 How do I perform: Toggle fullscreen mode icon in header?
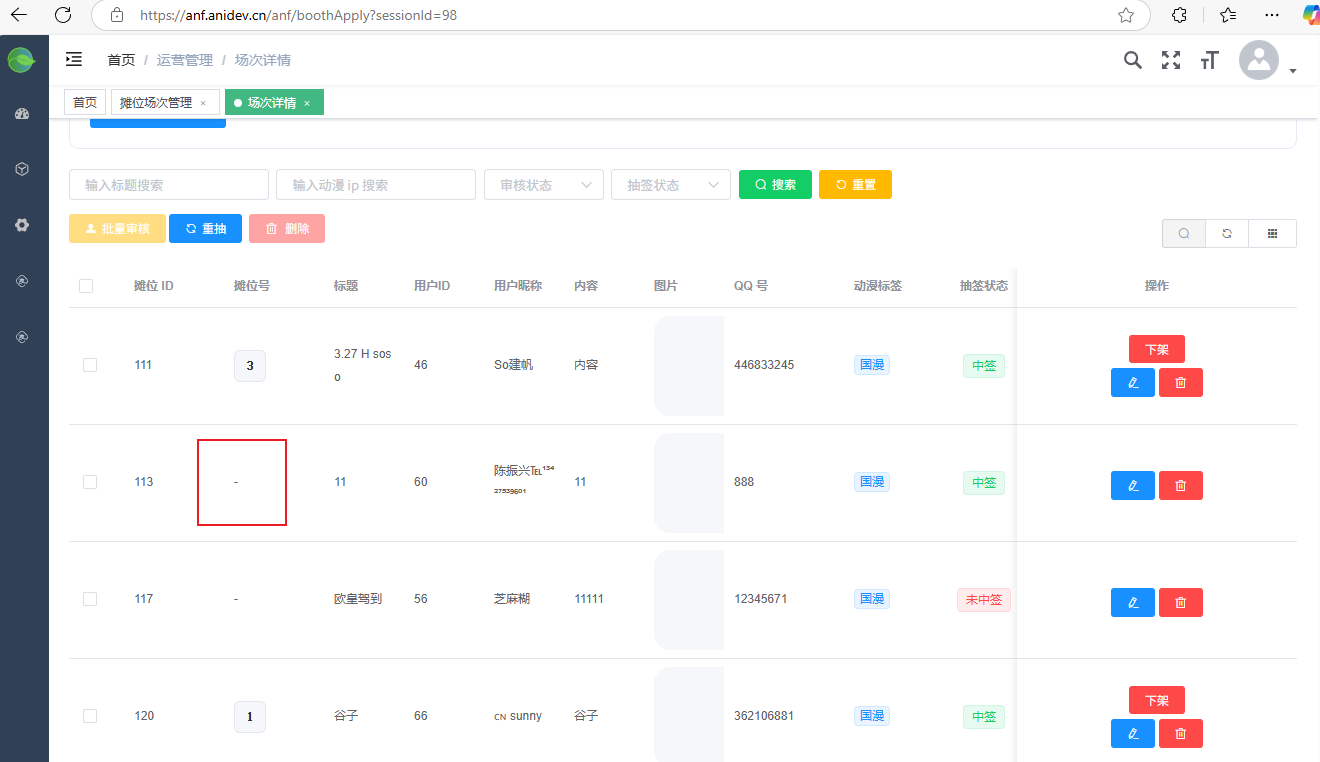(x=1171, y=60)
